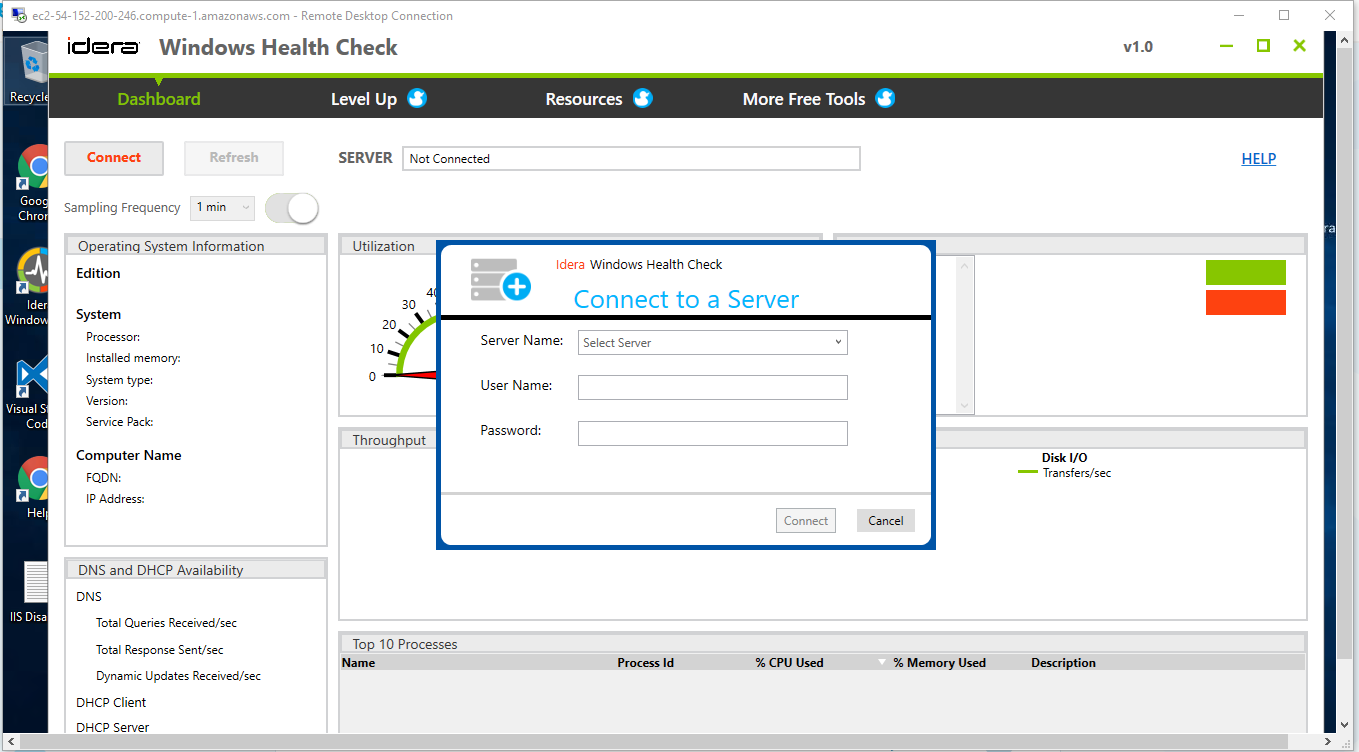Image resolution: width=1359 pixels, height=752 pixels.
Task: Open the Recycle Bin desktop icon
Action: (30, 72)
